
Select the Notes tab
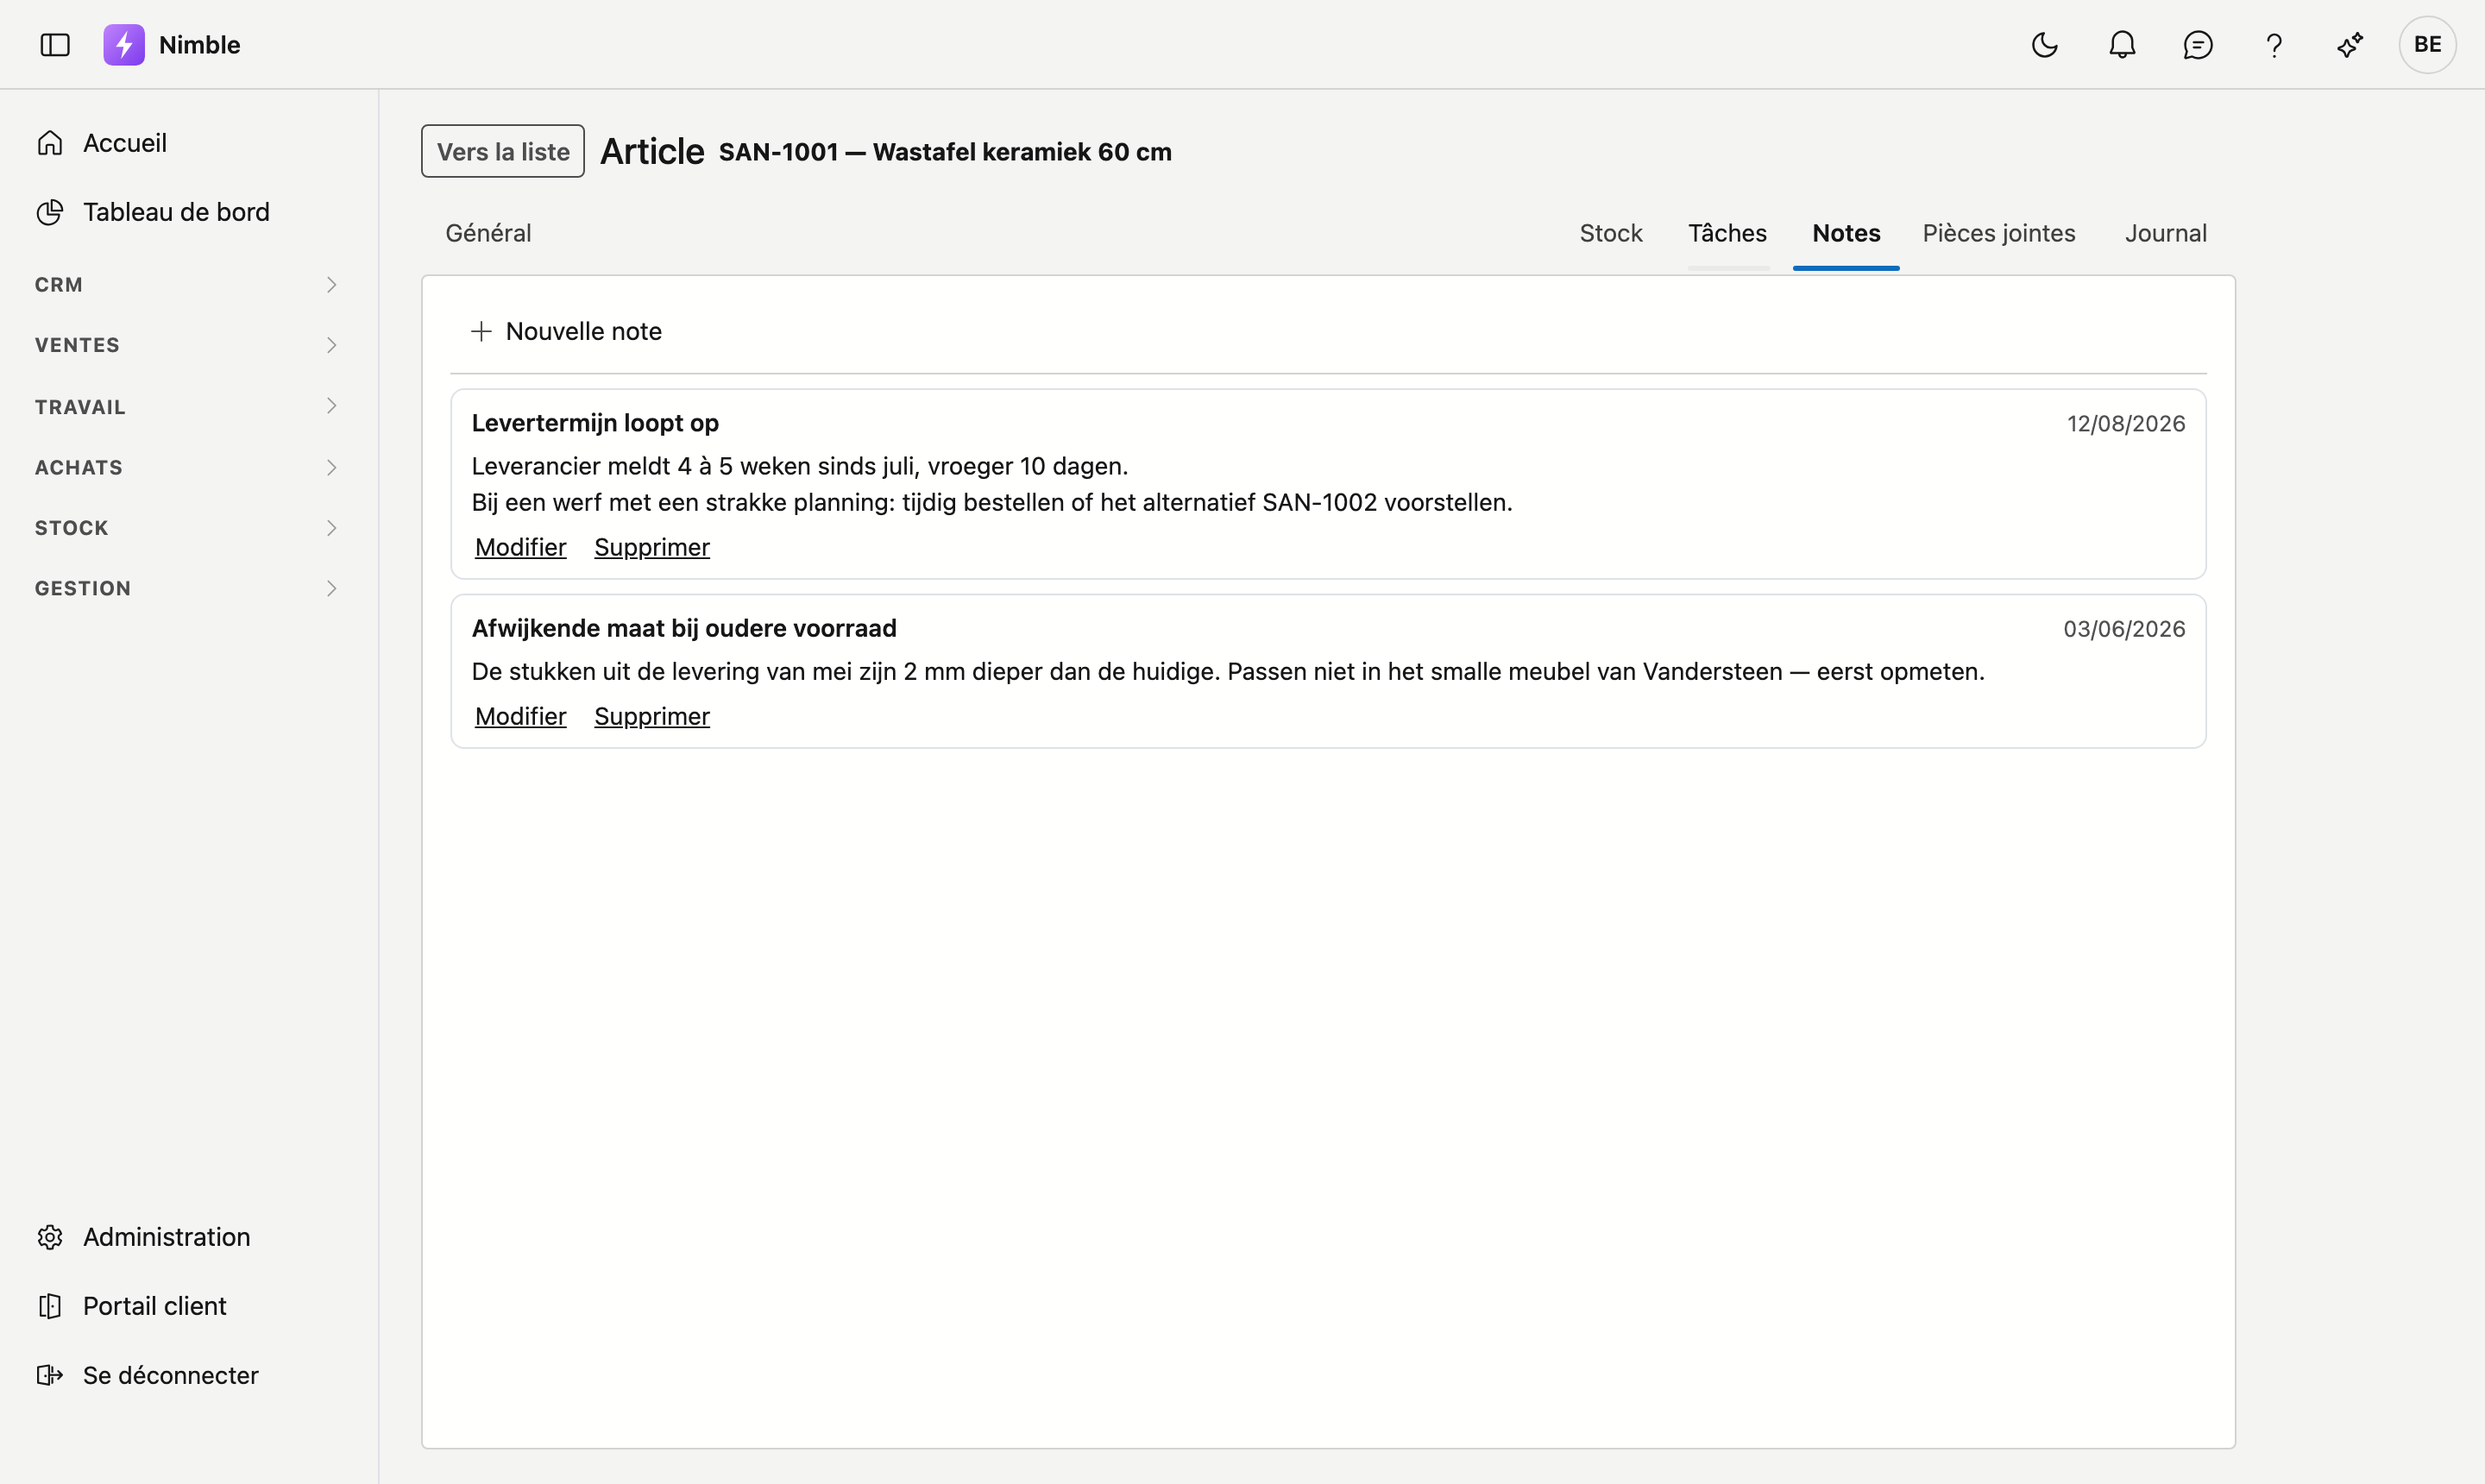coord(1846,233)
